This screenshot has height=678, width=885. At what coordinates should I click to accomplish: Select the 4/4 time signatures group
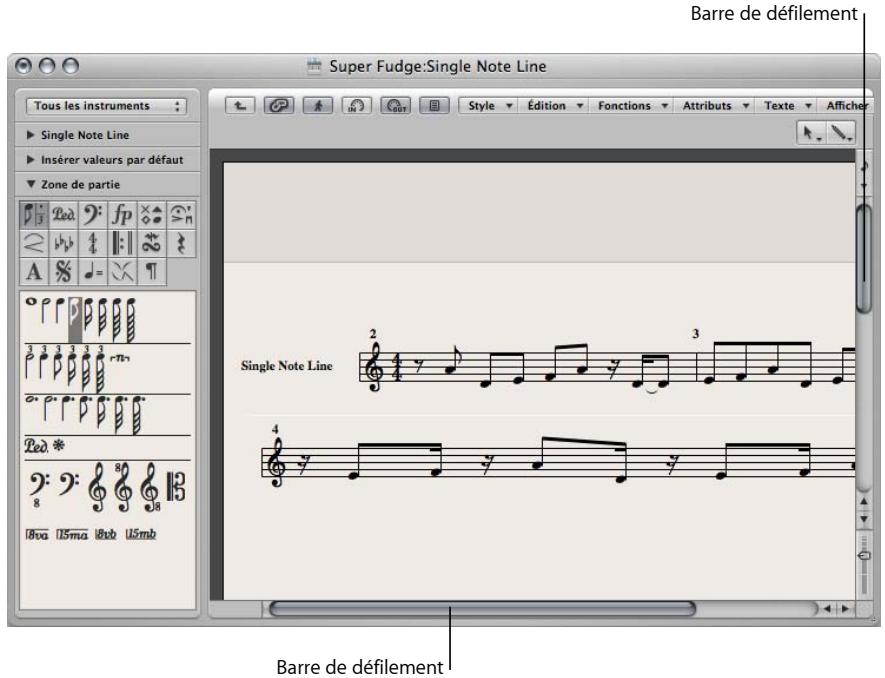coord(93,243)
